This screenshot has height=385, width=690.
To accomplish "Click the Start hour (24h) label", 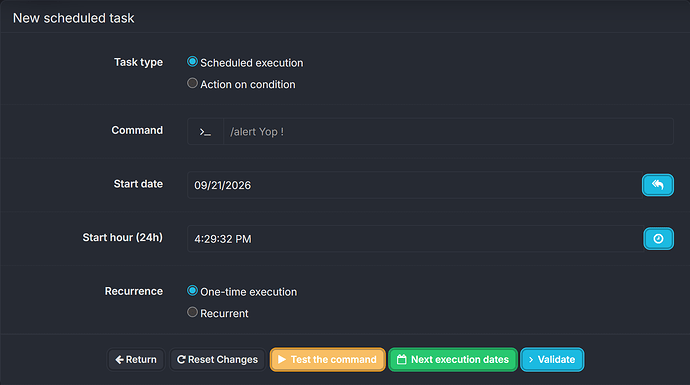I will (123, 238).
